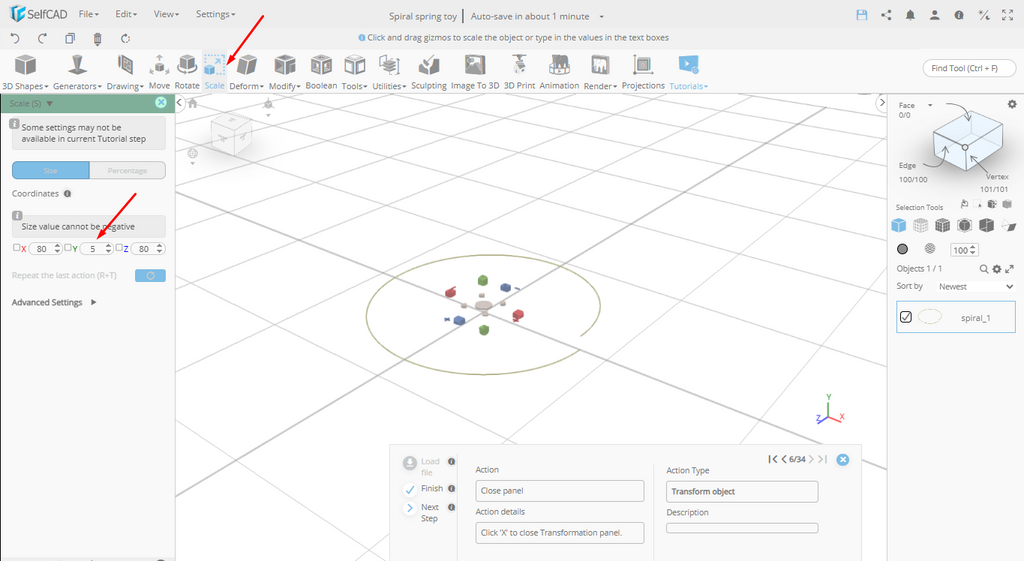Expand Advanced Settings
This screenshot has width=1024, height=561.
tap(54, 302)
